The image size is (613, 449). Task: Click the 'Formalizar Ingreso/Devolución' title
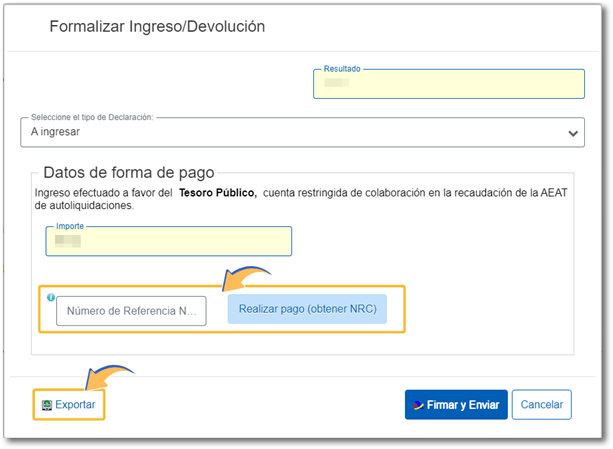(x=157, y=27)
